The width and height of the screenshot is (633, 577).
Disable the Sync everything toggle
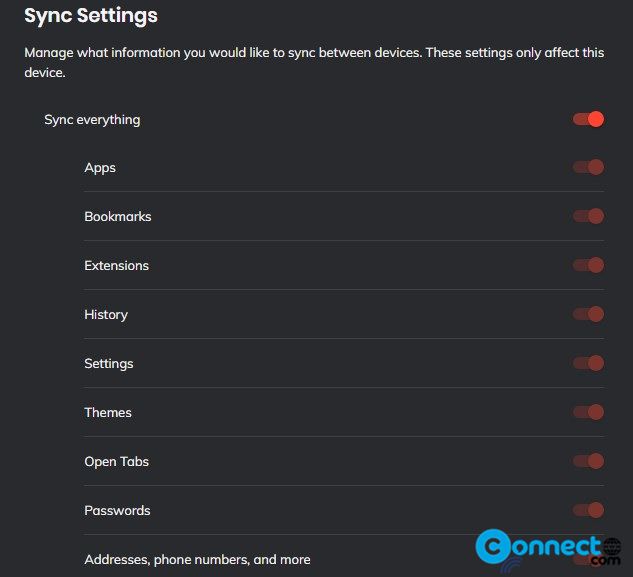click(588, 119)
